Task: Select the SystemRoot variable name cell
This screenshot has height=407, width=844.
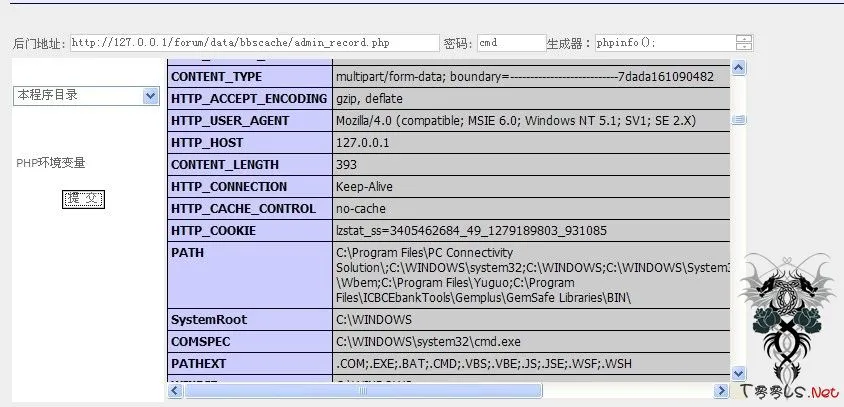Action: [x=250, y=320]
